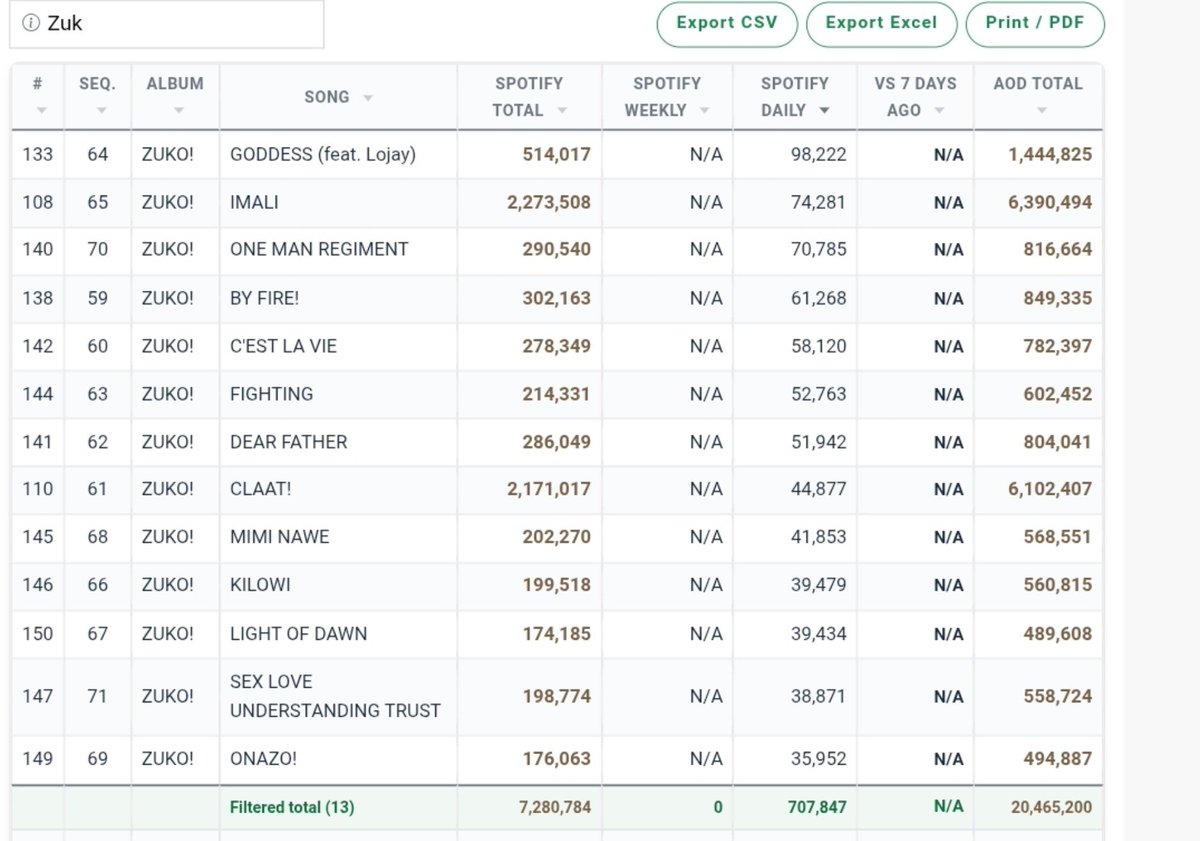Select the ONAZO! song cell
Screen dimensions: 1200x841
coord(339,759)
